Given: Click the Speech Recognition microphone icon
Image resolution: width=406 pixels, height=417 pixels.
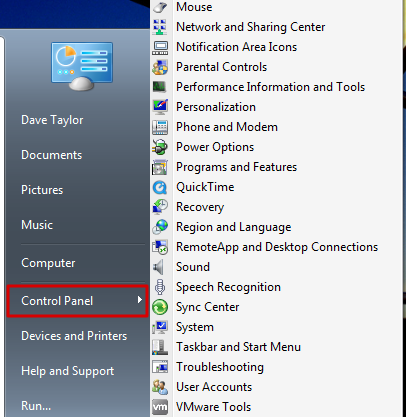Looking at the screenshot, I should 160,287.
